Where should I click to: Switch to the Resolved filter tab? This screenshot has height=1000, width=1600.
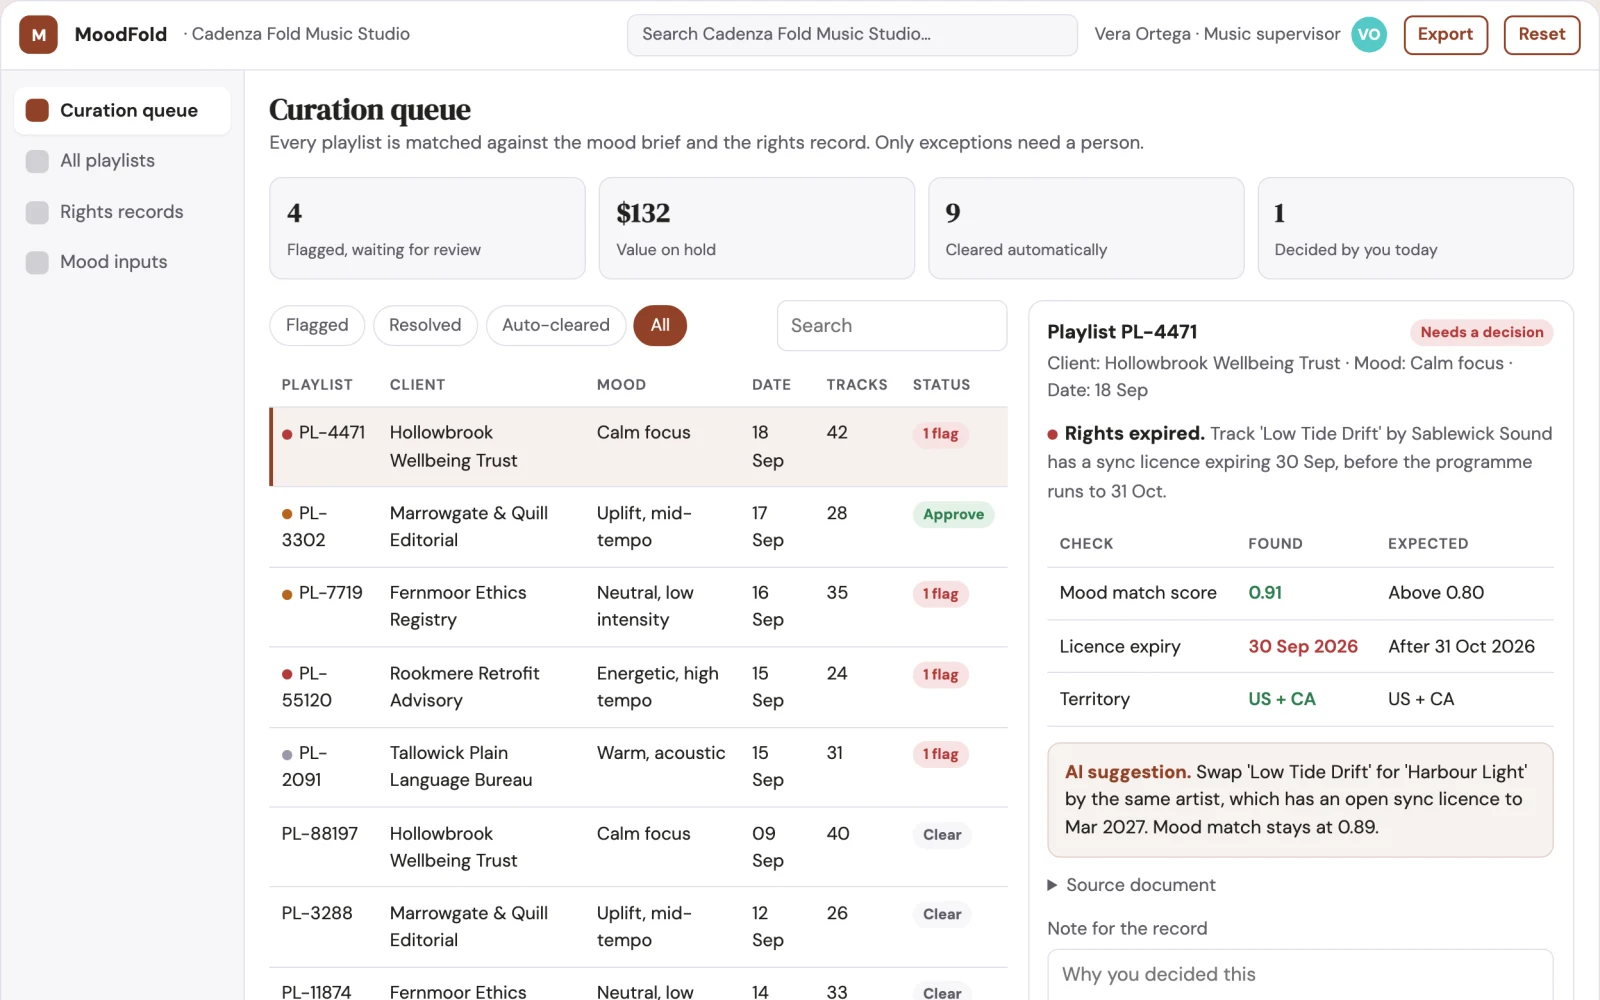coord(425,325)
